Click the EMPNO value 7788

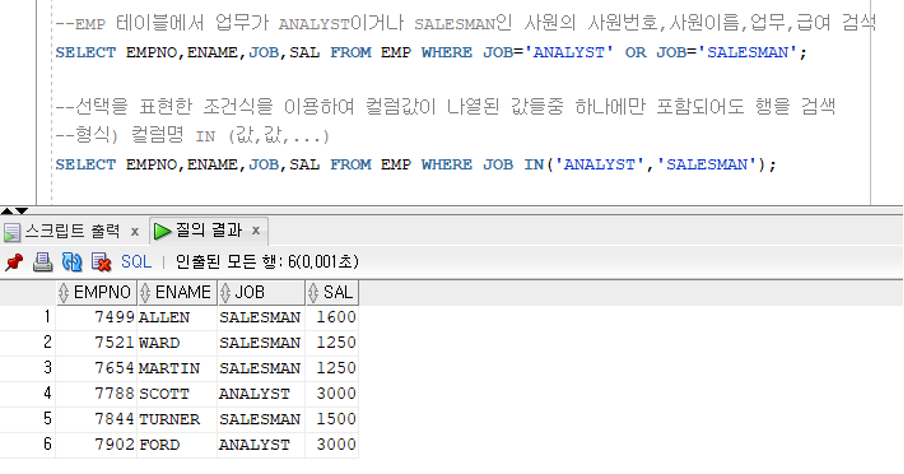click(96, 394)
